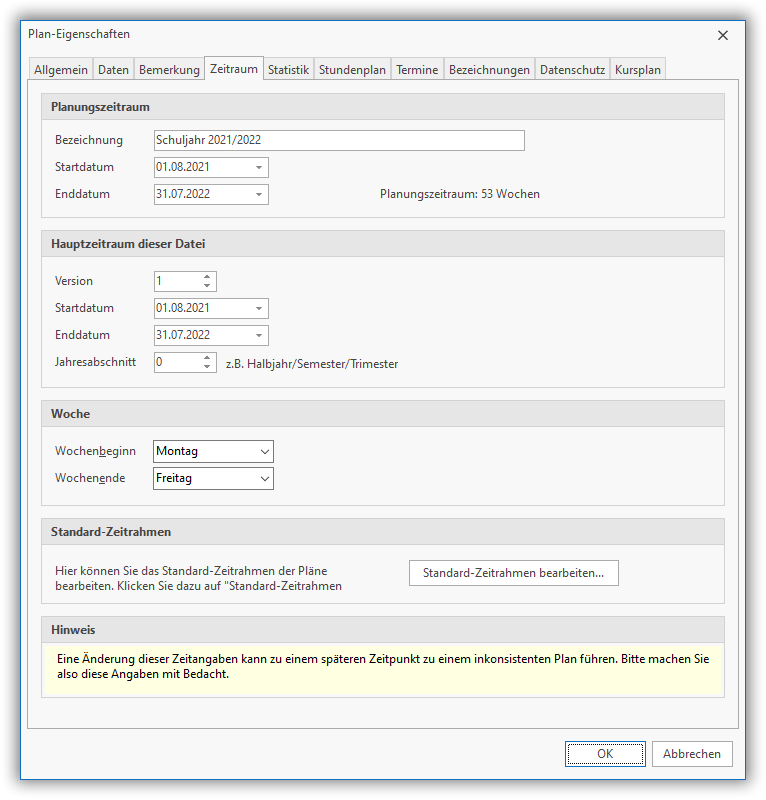Image resolution: width=766 pixels, height=800 pixels.
Task: Decrease Jahresabschnitt value with down arrow
Action: tap(207, 367)
